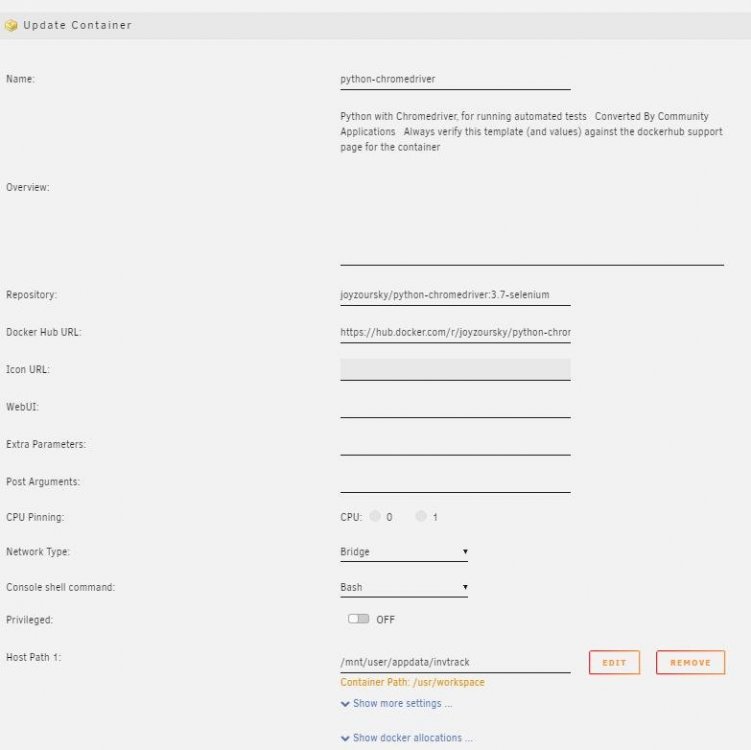This screenshot has height=750, width=751.
Task: Click the empty Icon URL field
Action: pyautogui.click(x=455, y=370)
